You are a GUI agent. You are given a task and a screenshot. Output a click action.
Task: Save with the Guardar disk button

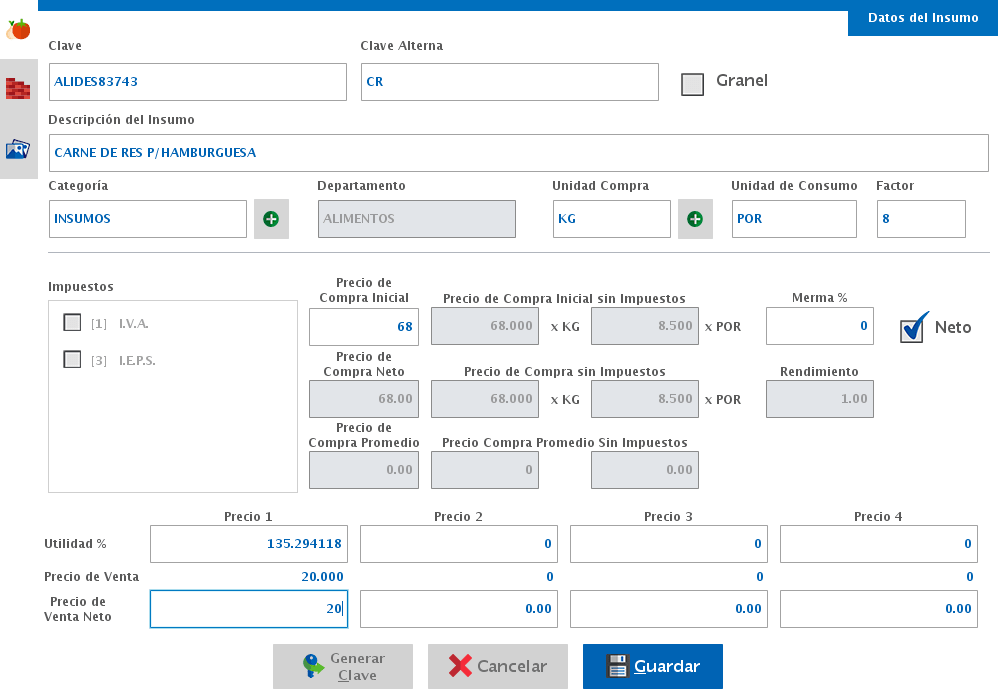[652, 666]
